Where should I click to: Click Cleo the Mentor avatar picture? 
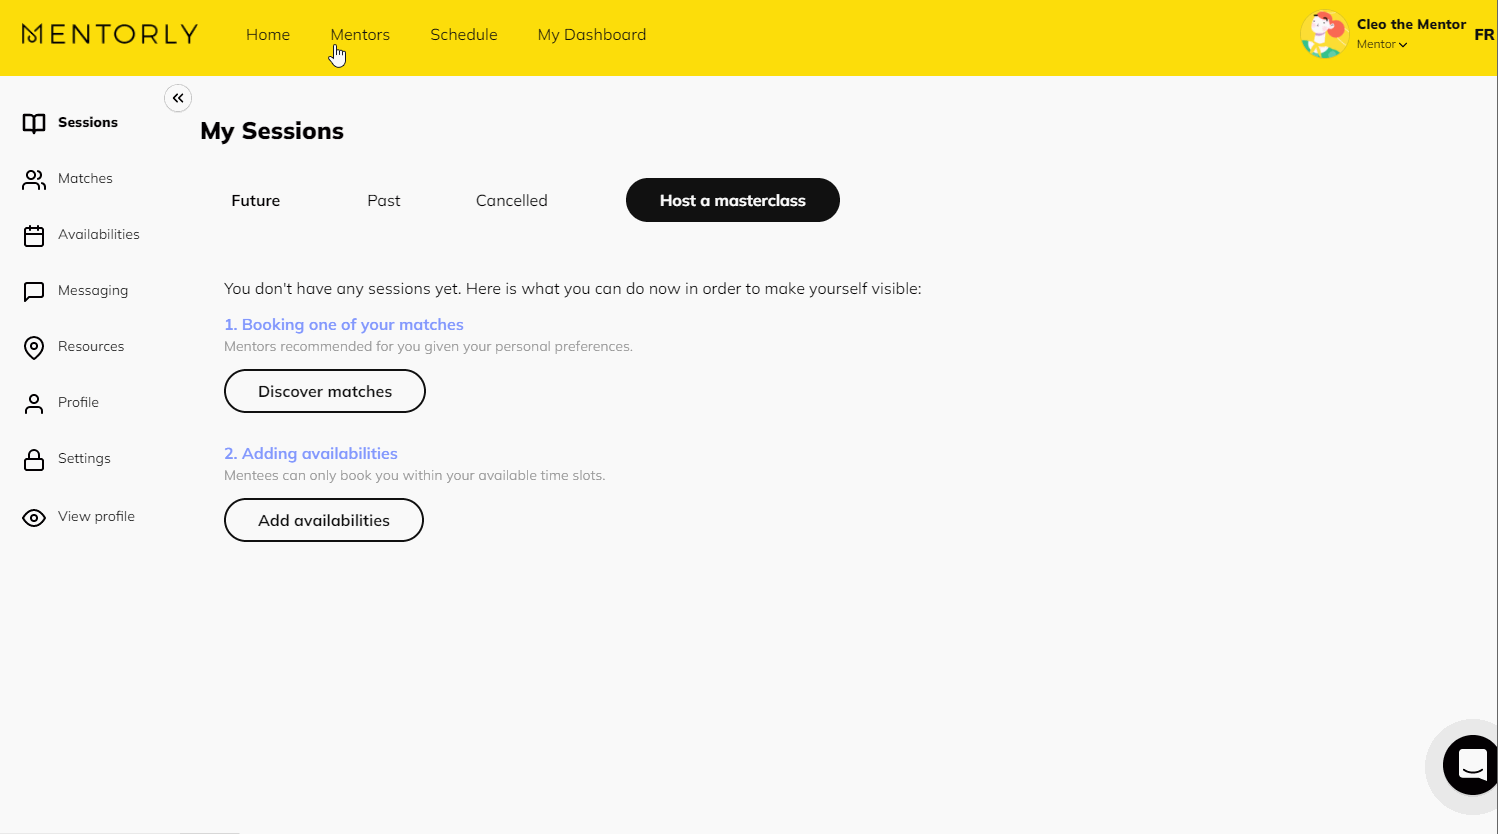point(1324,34)
